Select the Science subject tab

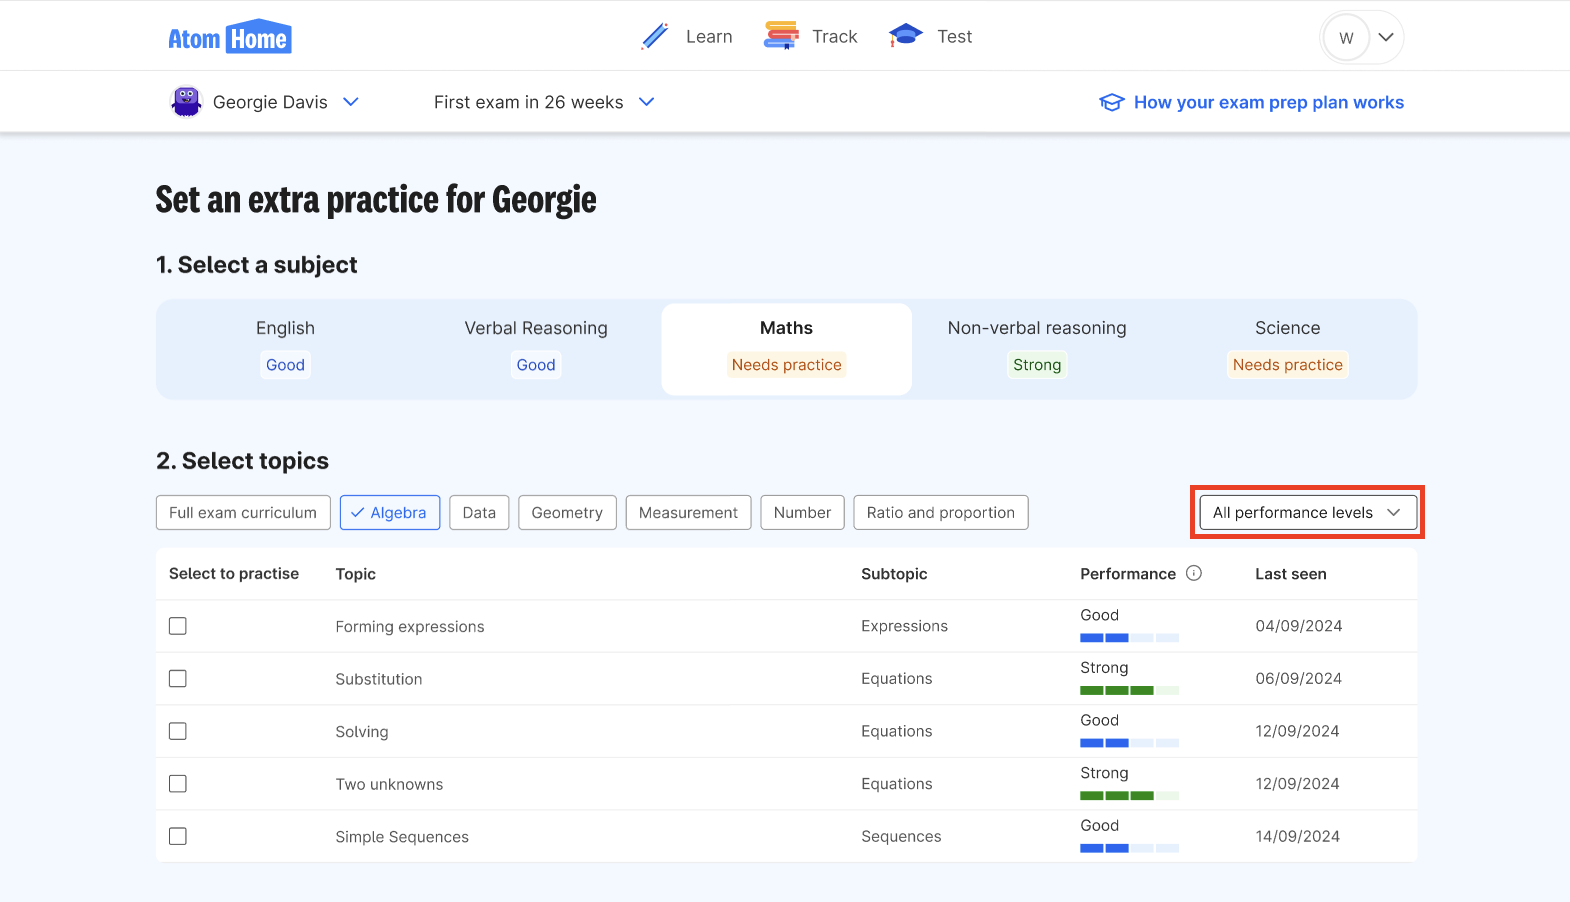click(1288, 349)
